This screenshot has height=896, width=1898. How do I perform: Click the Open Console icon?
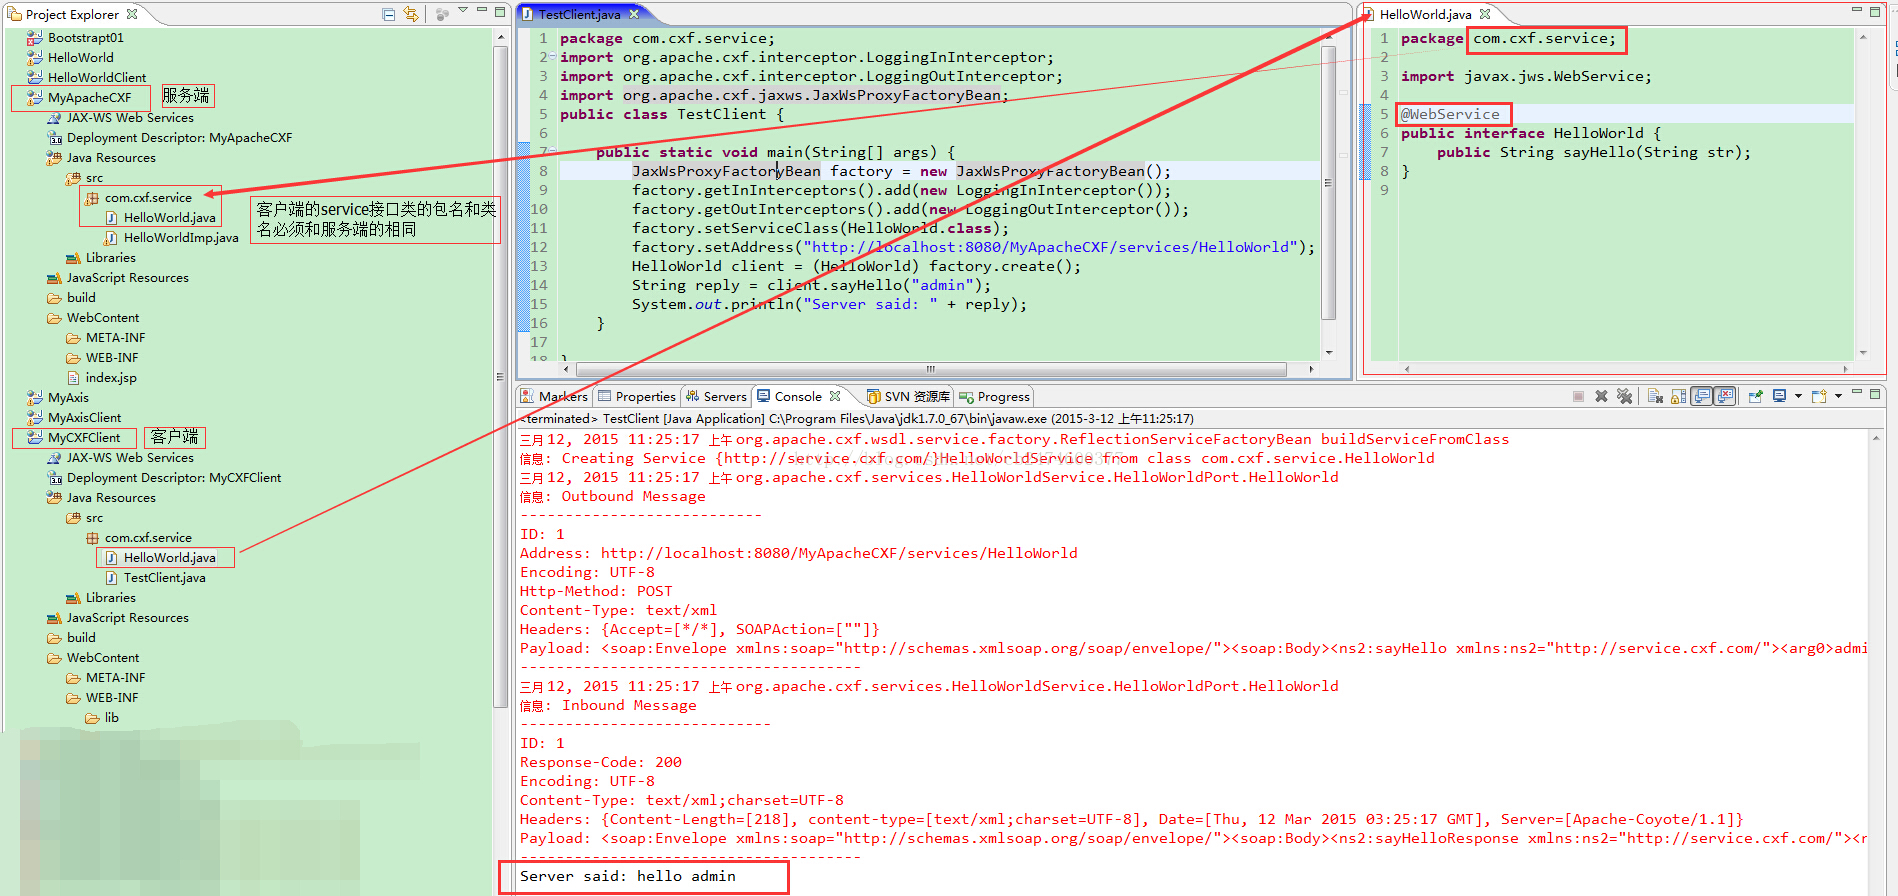tap(1819, 397)
